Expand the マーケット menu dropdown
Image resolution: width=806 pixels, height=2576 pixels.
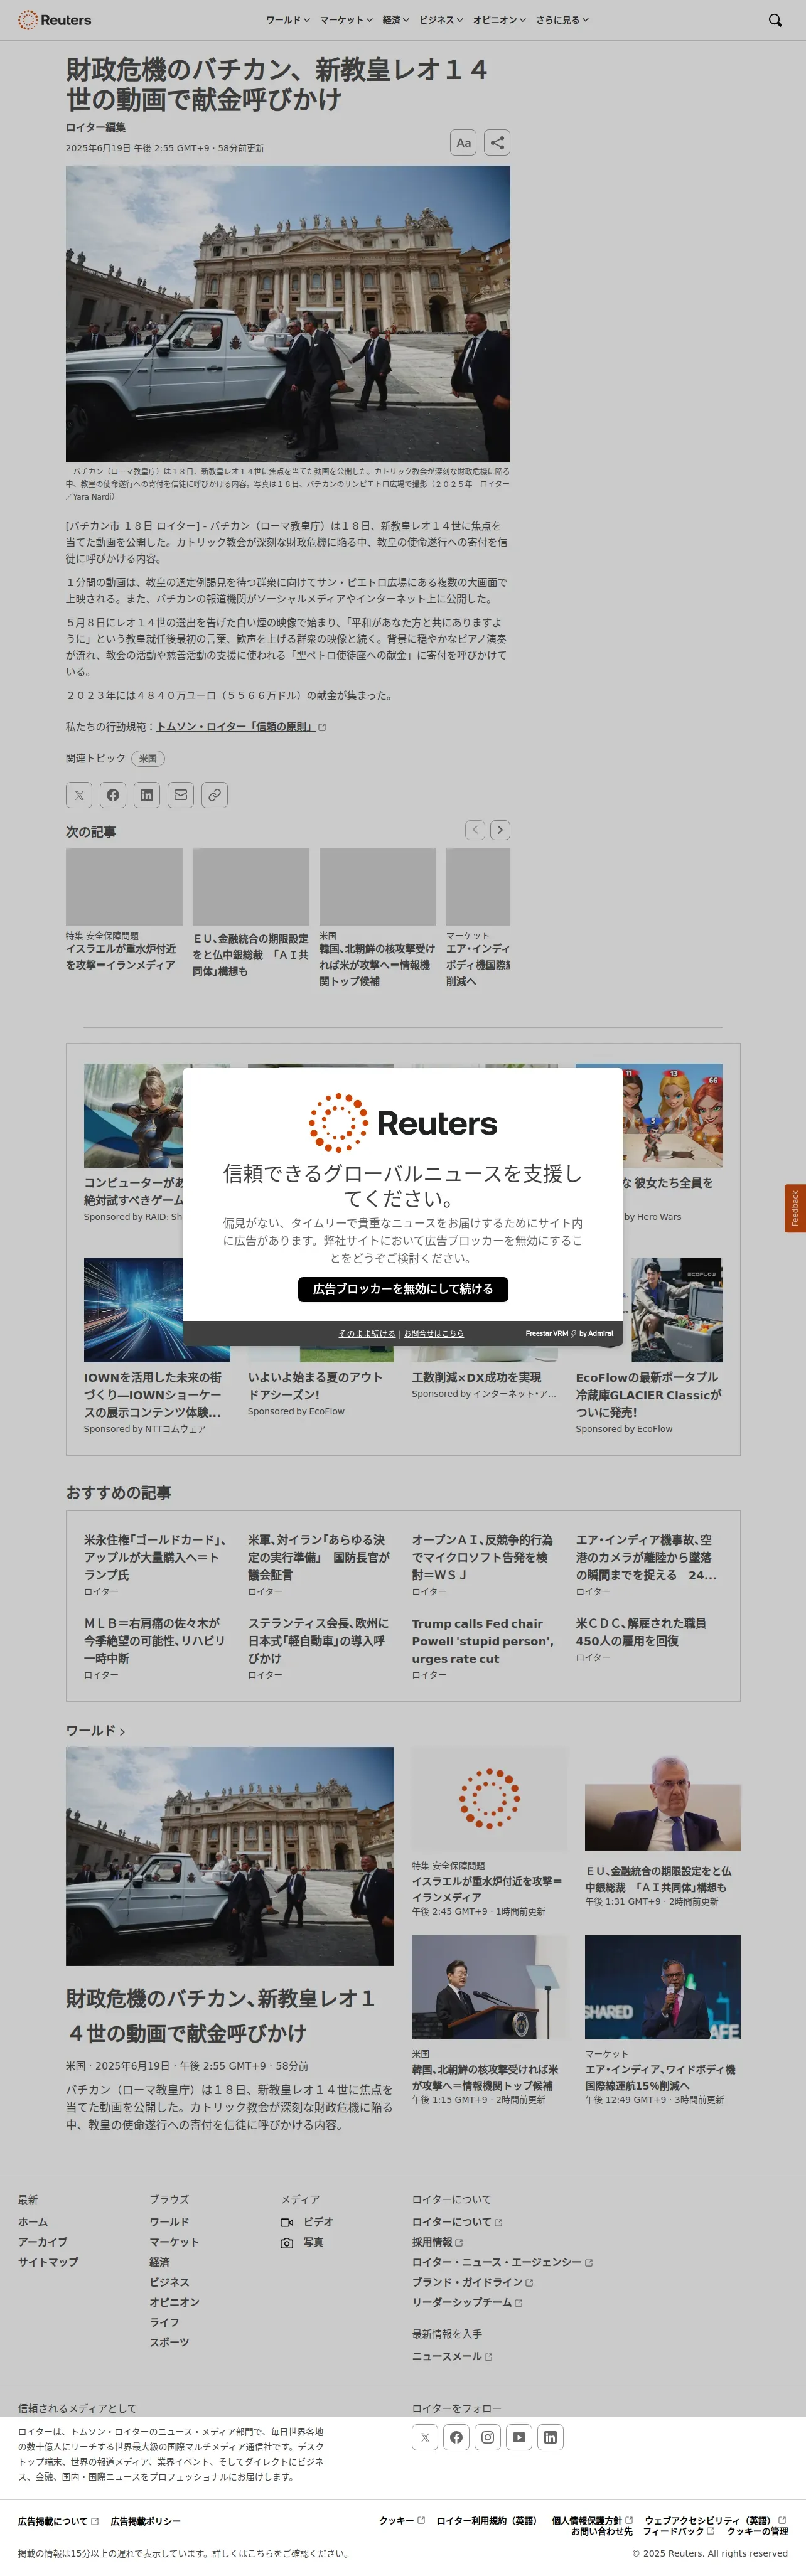click(346, 20)
